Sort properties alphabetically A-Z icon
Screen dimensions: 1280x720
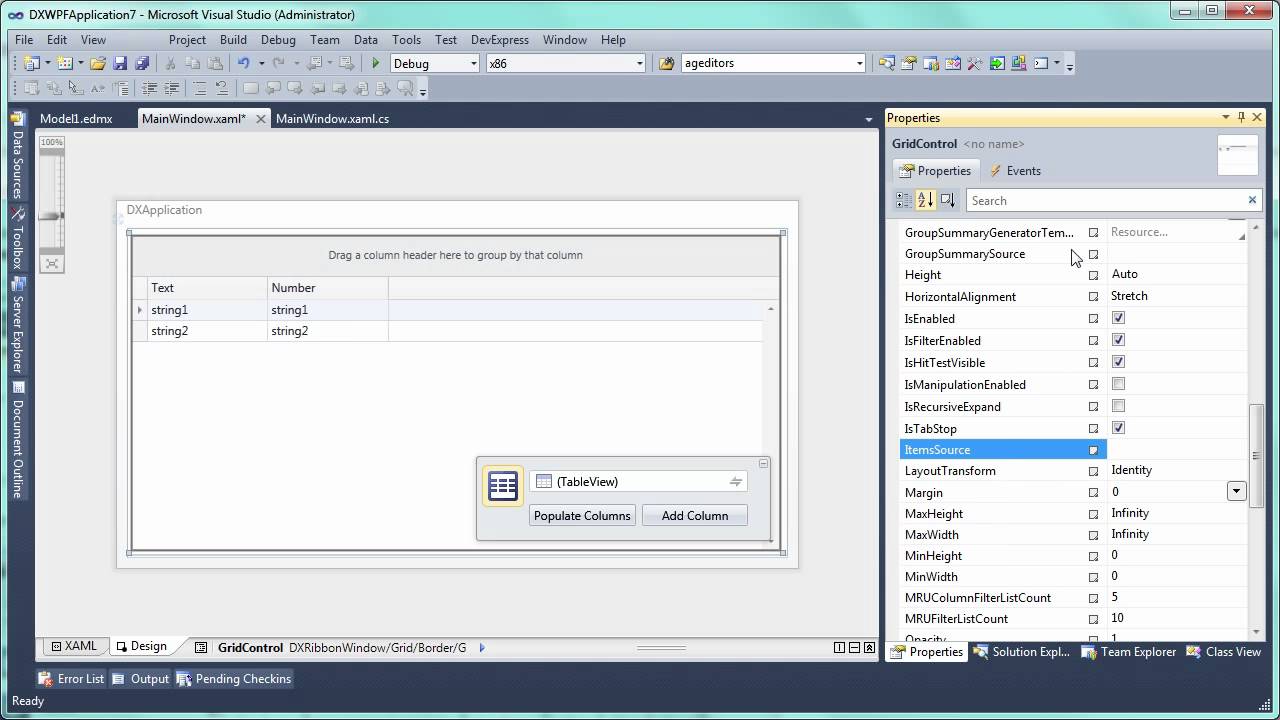(926, 200)
